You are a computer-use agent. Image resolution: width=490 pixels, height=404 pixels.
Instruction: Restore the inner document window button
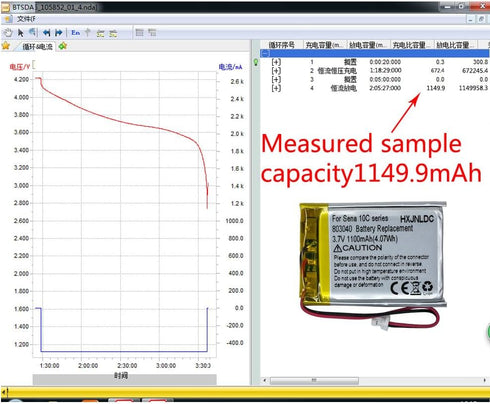[x=481, y=19]
